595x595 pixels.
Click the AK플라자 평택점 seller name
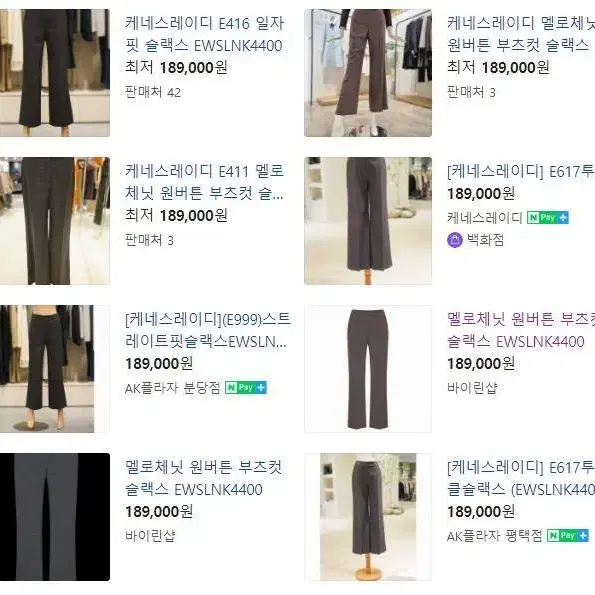(x=494, y=536)
